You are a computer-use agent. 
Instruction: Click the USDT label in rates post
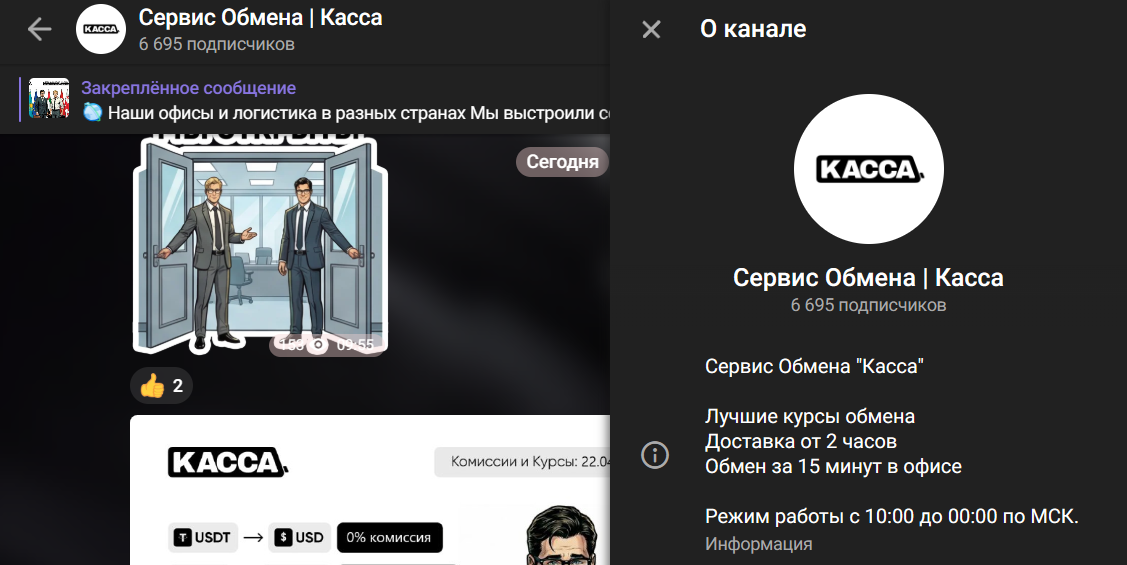(x=203, y=538)
